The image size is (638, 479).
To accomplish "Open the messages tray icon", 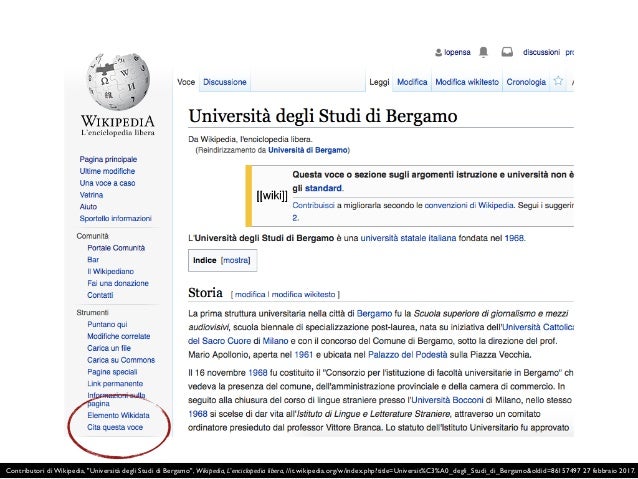I will pyautogui.click(x=507, y=52).
